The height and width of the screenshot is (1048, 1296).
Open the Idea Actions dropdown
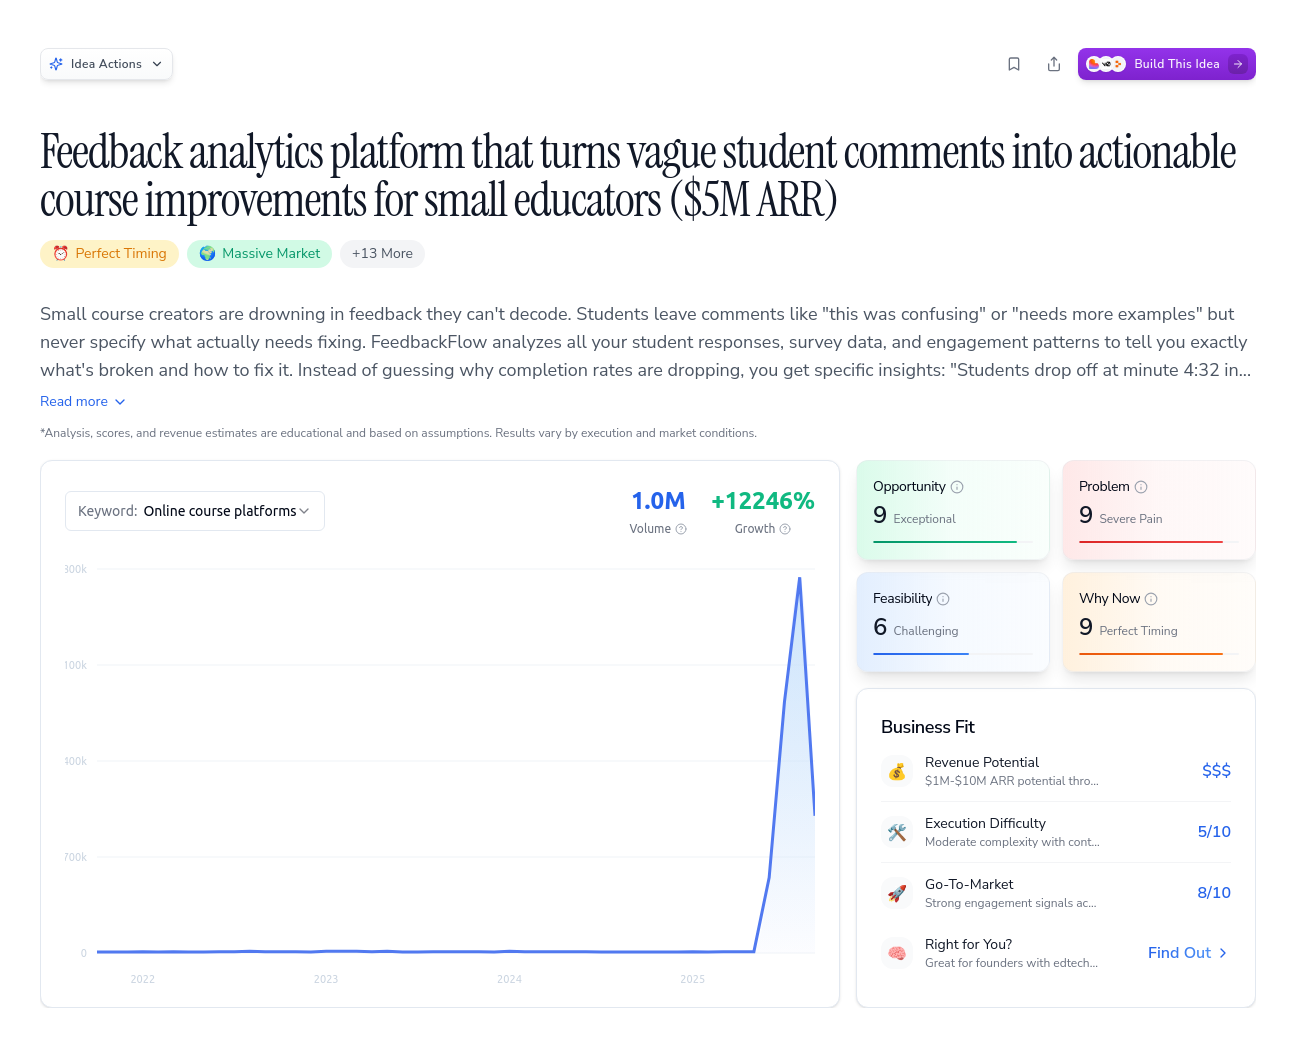click(106, 63)
